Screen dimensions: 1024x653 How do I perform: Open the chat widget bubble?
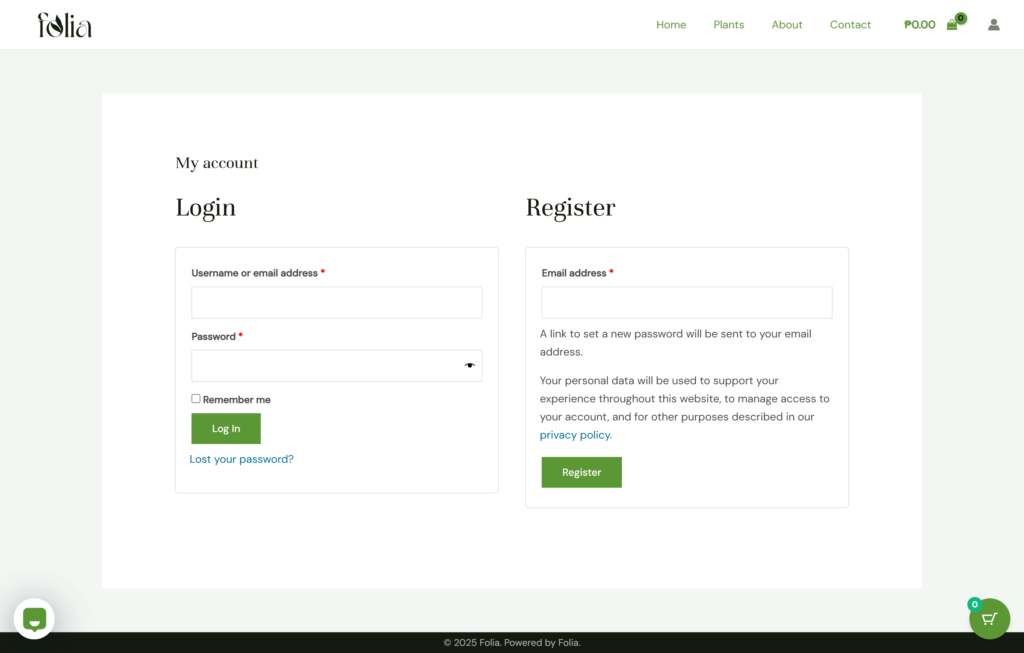point(34,619)
